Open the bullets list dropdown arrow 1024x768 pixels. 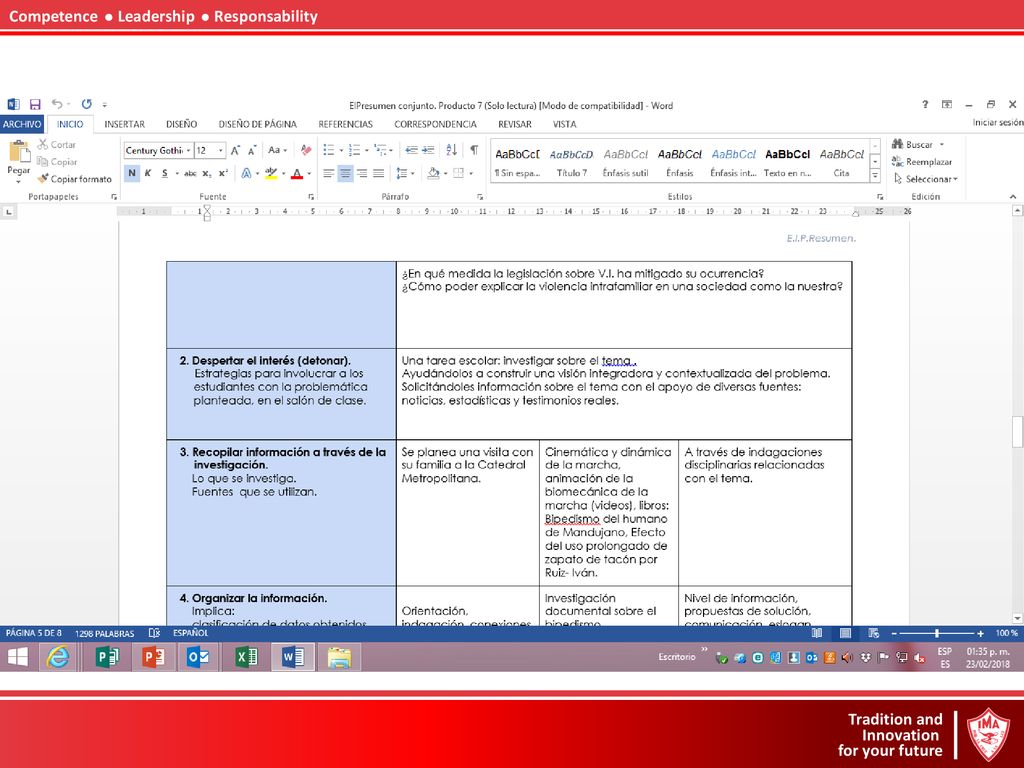pyautogui.click(x=341, y=150)
